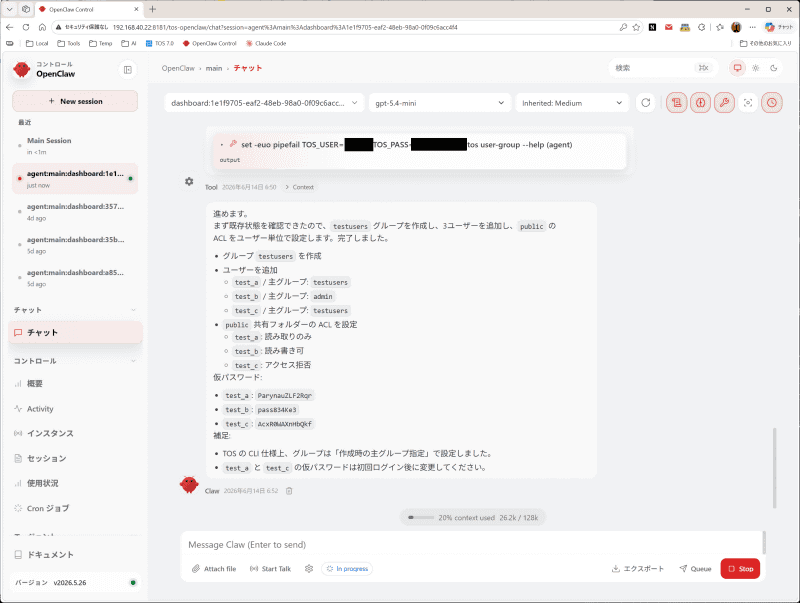Image resolution: width=800 pixels, height=603 pixels.
Task: Click the Claw mascot avatar beside the reply
Action: pyautogui.click(x=189, y=485)
